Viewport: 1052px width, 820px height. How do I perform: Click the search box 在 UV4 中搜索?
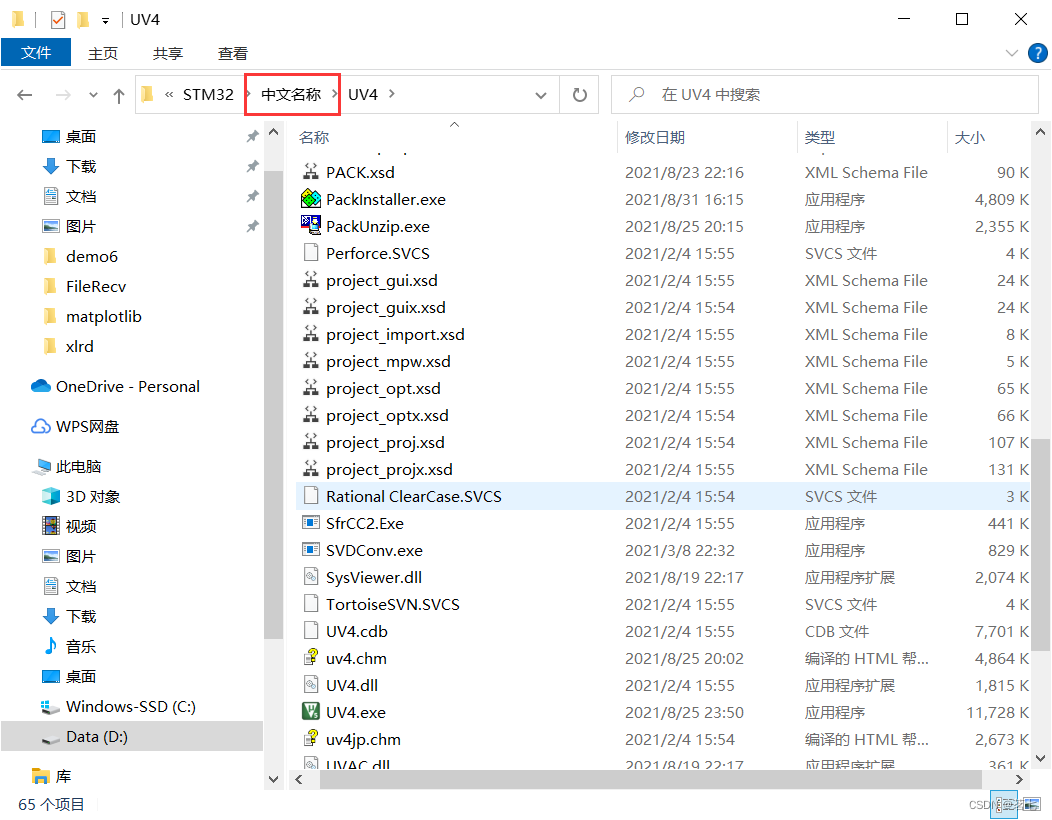click(825, 95)
